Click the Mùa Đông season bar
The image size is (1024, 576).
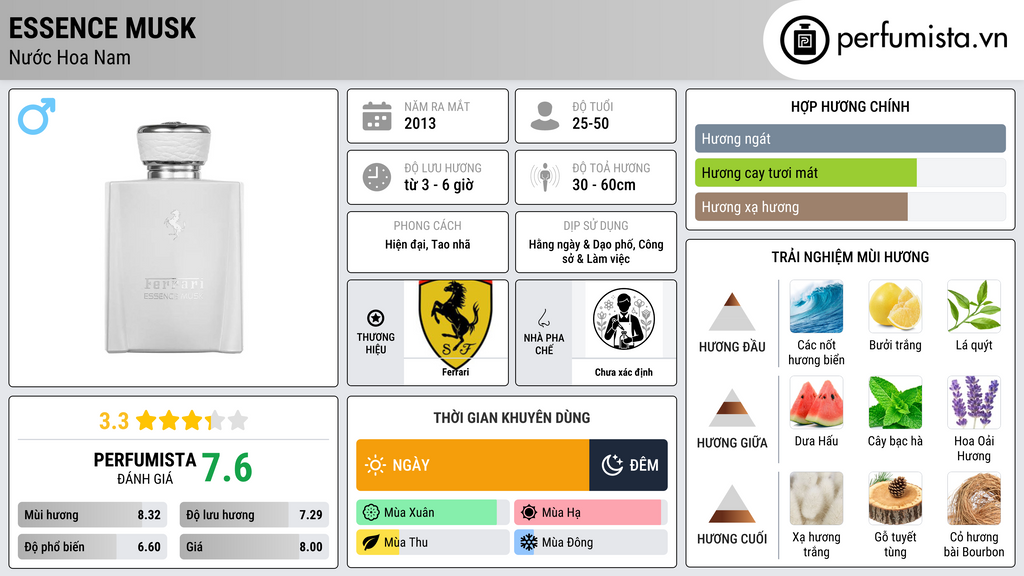coord(590,543)
